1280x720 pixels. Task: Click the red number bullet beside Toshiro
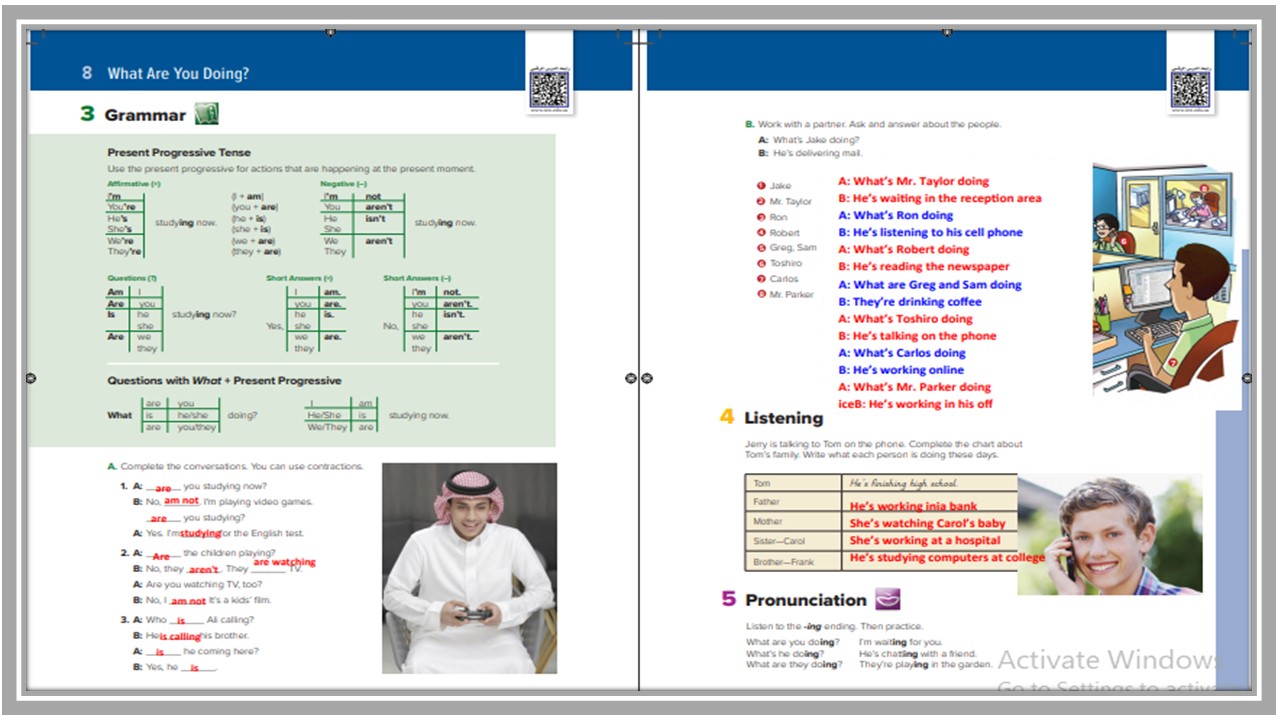point(761,263)
